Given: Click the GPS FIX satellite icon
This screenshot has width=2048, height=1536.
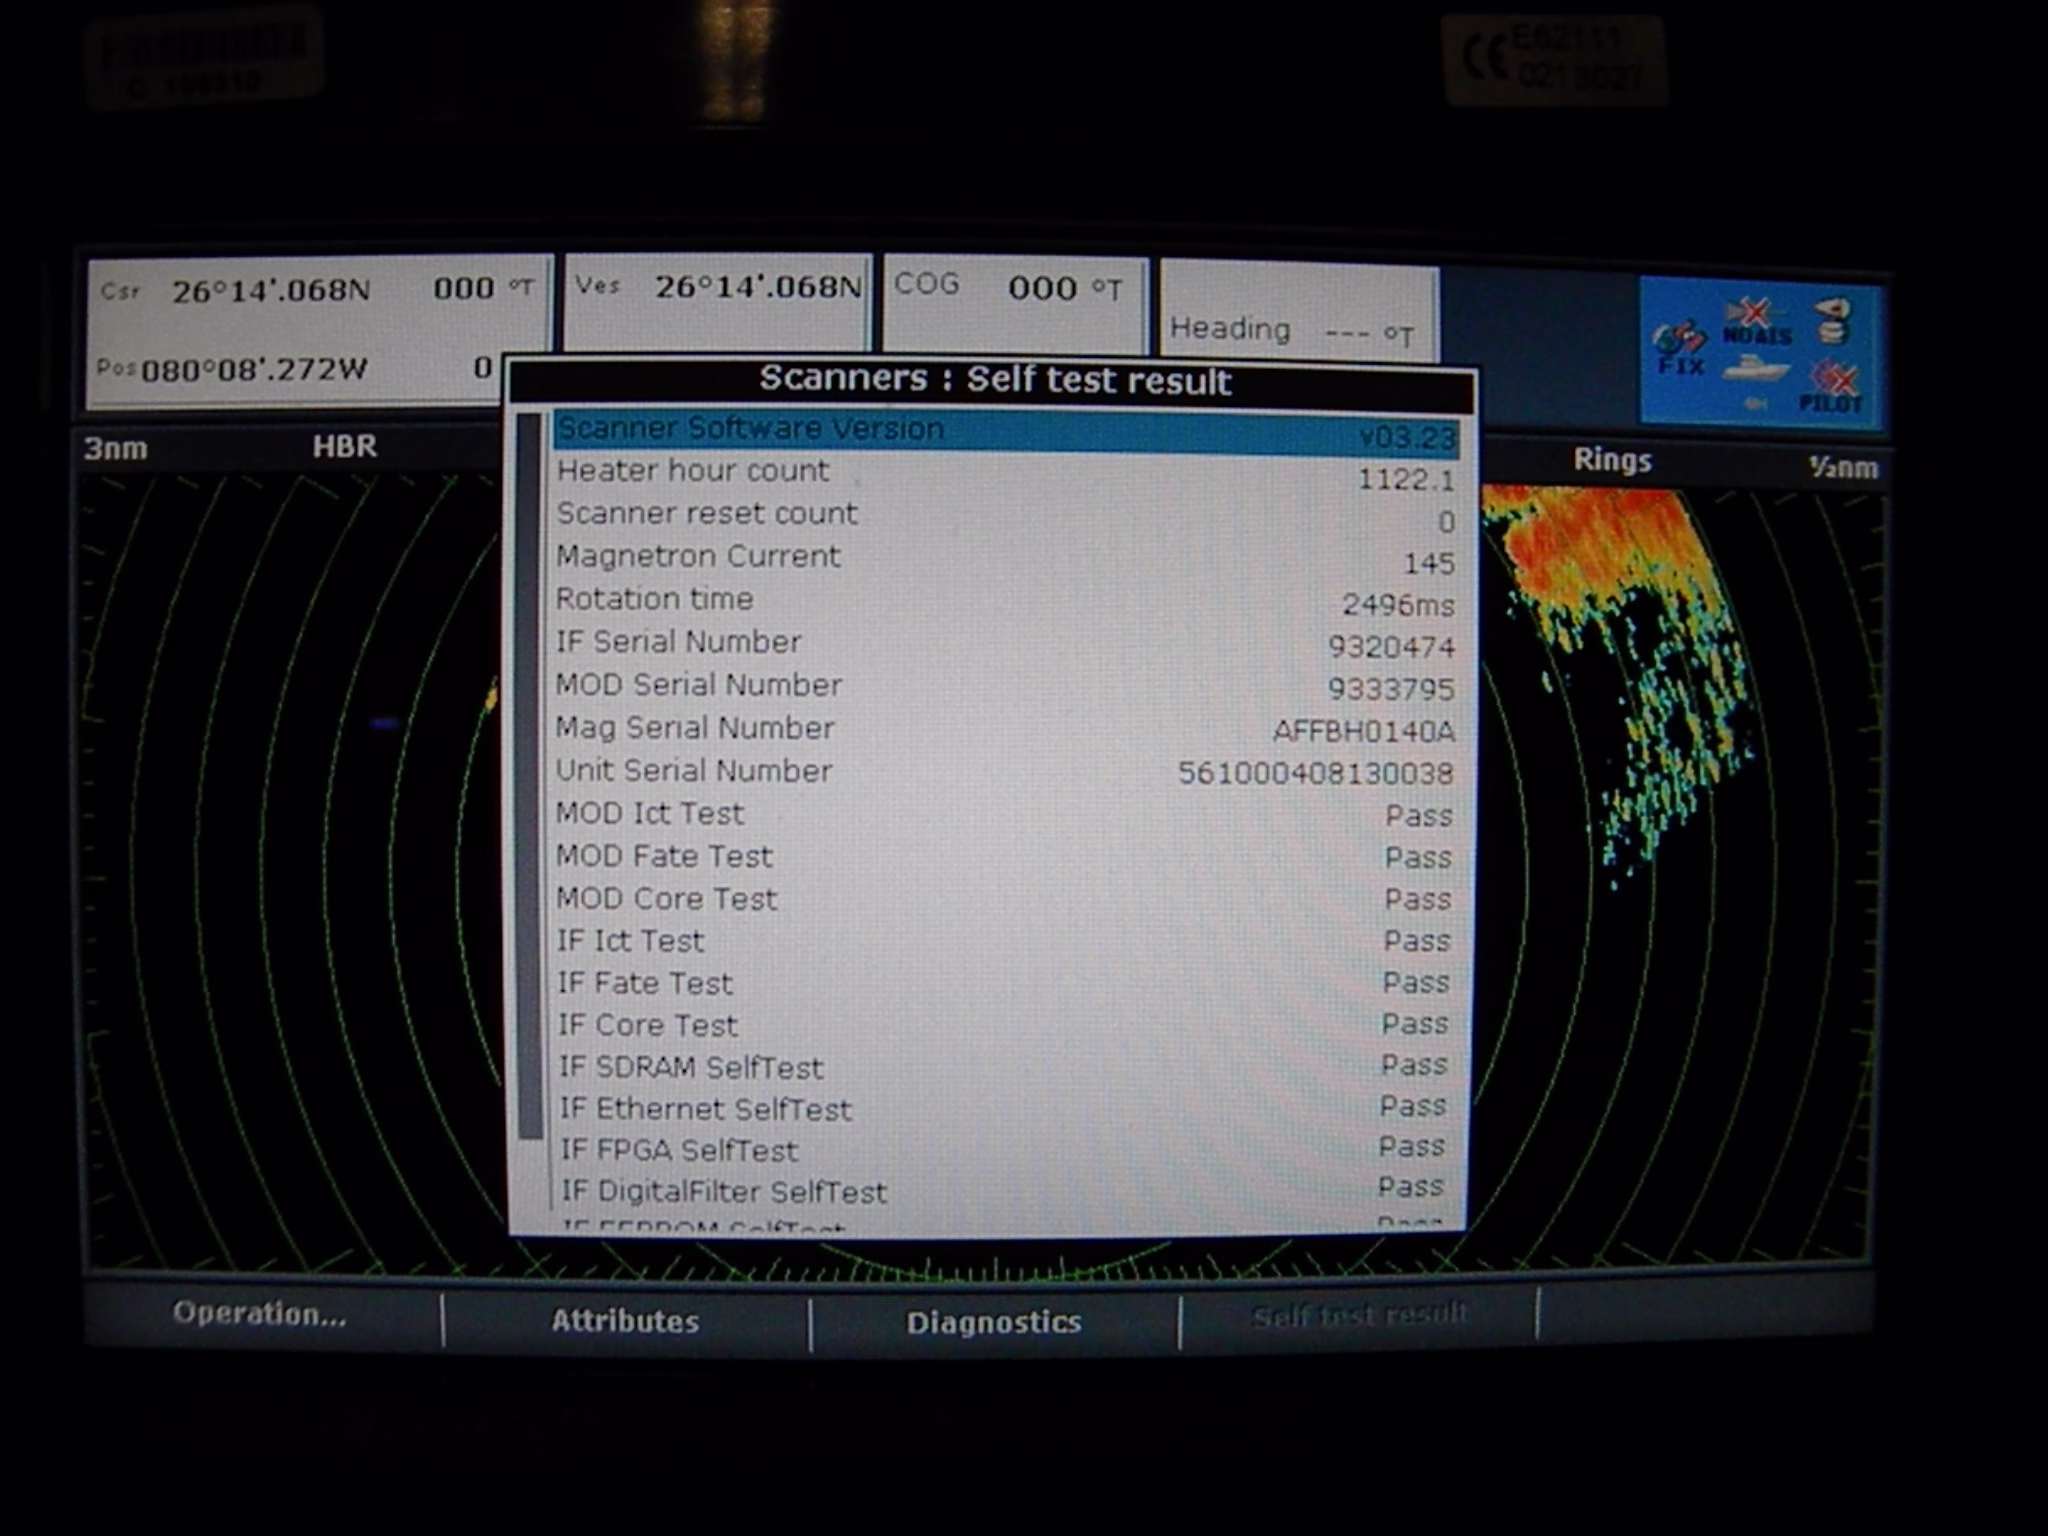Looking at the screenshot, I should tap(1680, 347).
